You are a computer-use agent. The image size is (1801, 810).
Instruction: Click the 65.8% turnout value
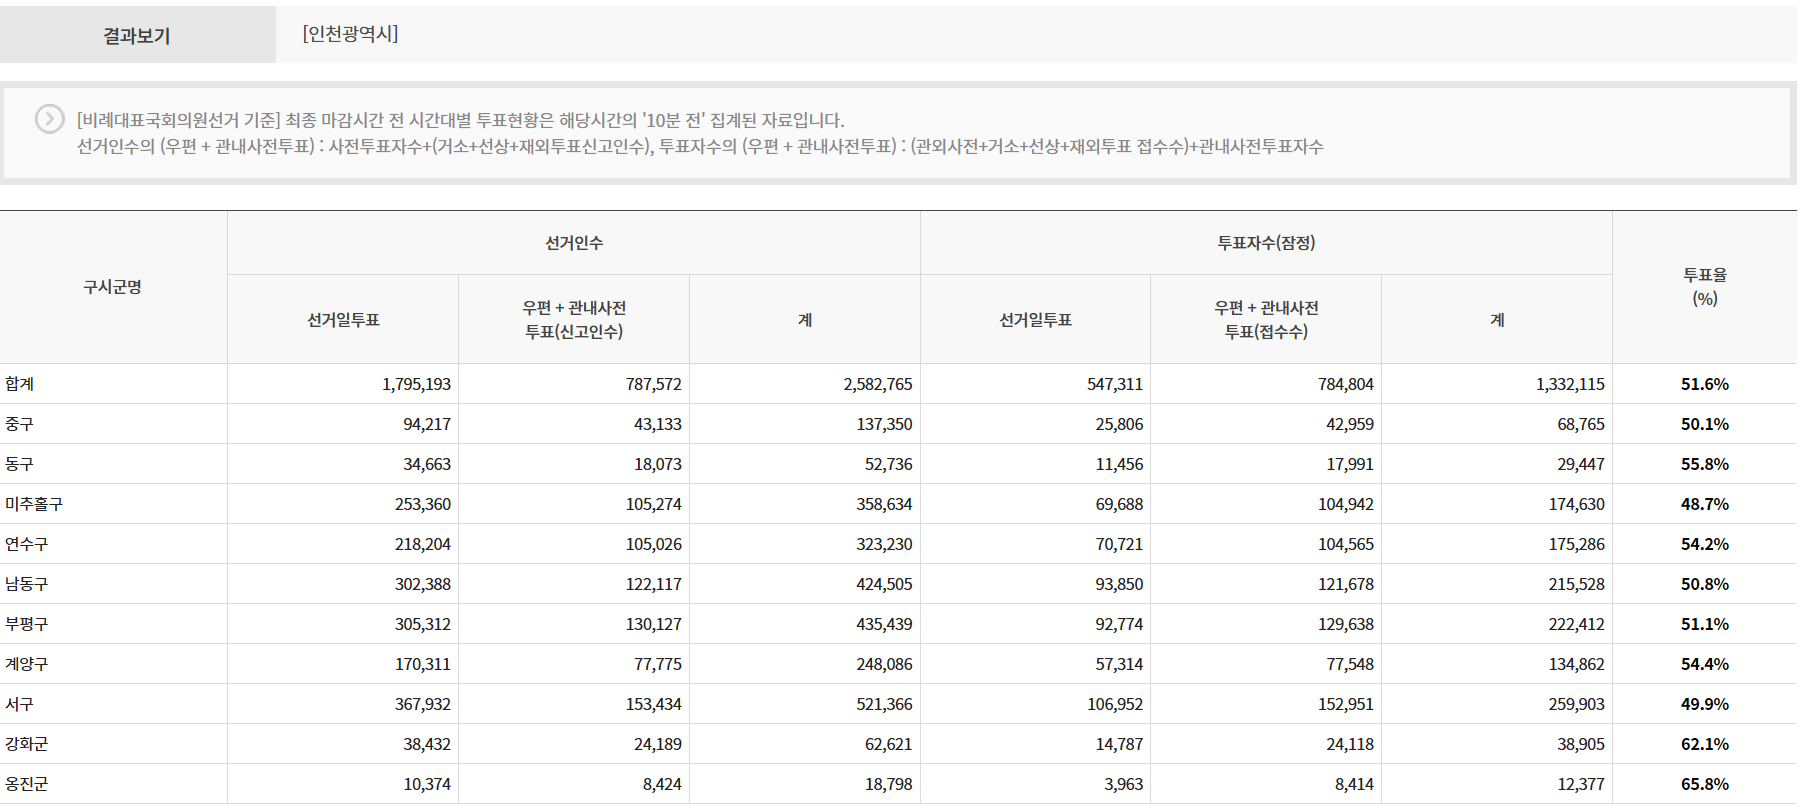tap(1704, 784)
